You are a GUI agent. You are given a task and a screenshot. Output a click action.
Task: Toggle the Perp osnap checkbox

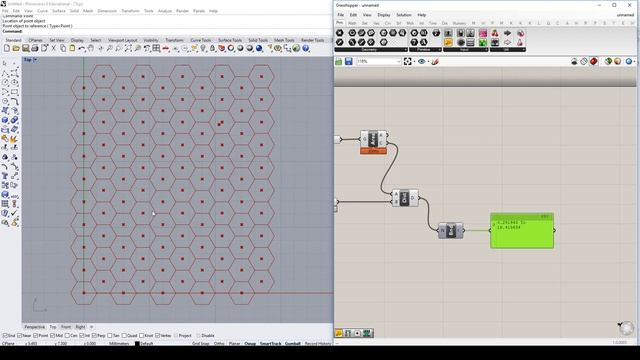pyautogui.click(x=94, y=336)
